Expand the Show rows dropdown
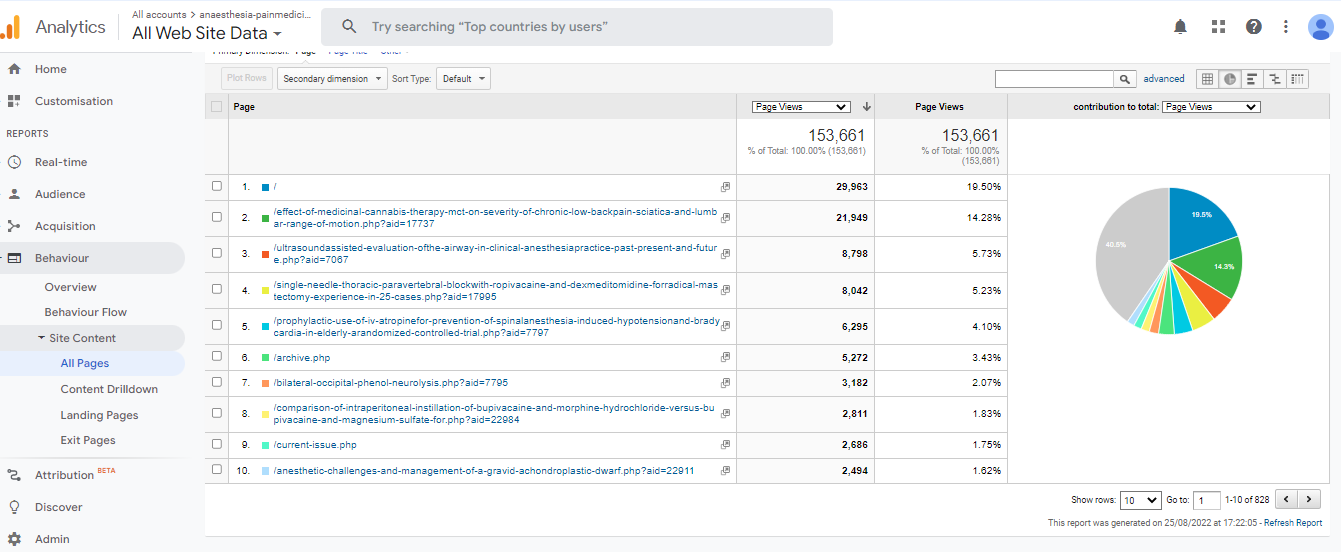Screen dimensions: 1341x552 pos(1140,500)
